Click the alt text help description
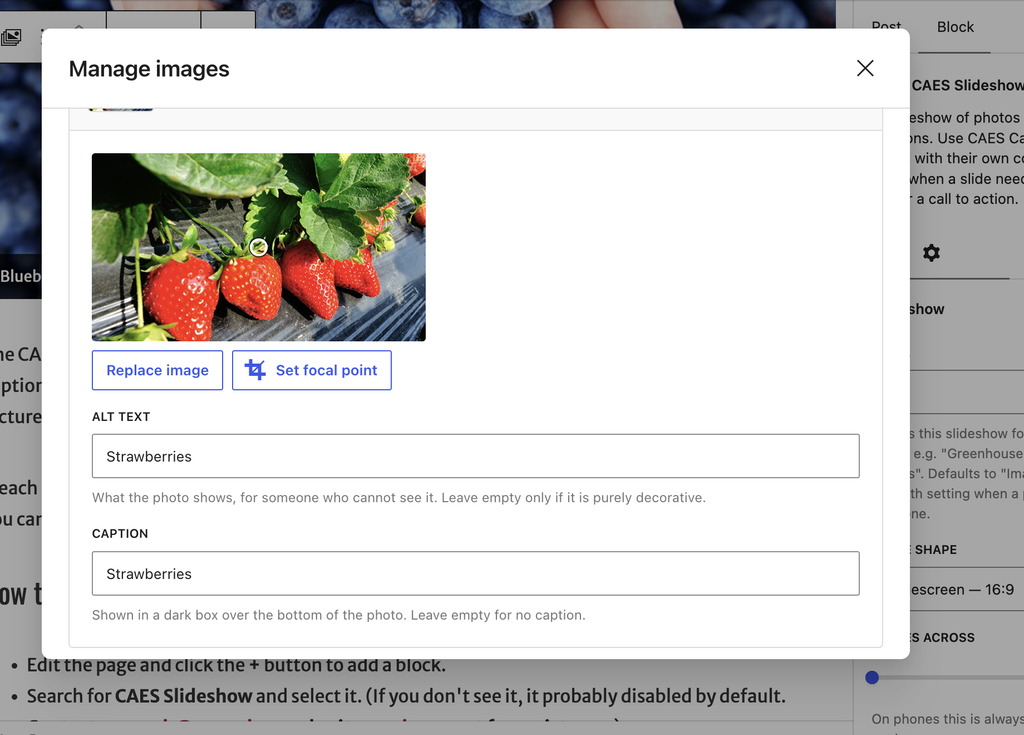Image resolution: width=1024 pixels, height=735 pixels. point(399,498)
